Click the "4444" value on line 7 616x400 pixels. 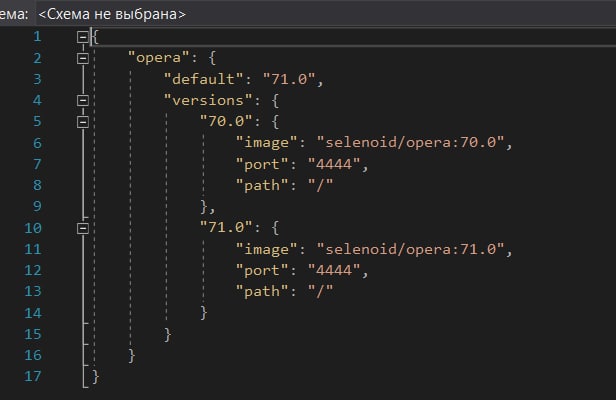334,164
